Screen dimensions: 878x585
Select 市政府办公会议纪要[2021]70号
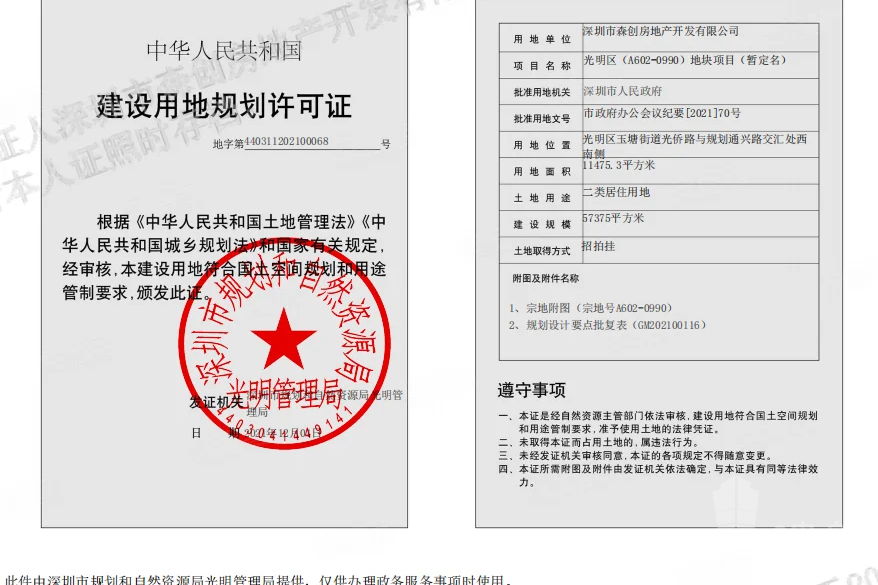(x=662, y=113)
